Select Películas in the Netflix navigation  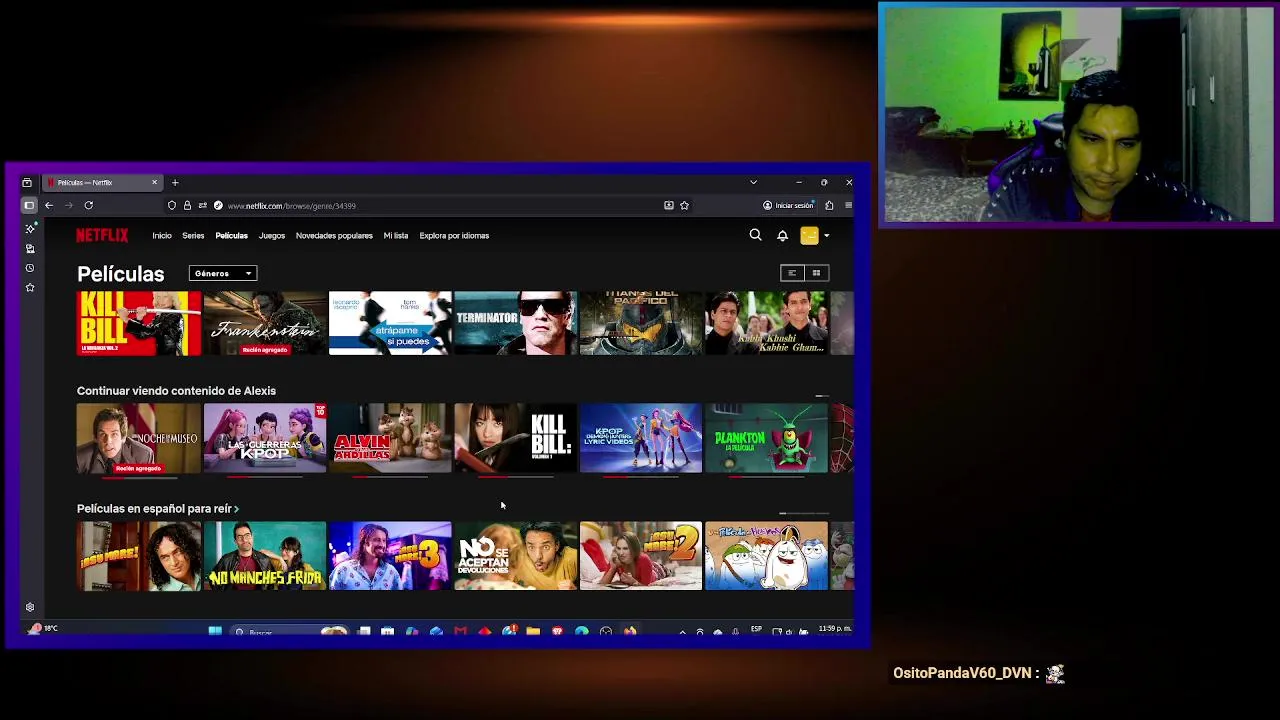231,236
